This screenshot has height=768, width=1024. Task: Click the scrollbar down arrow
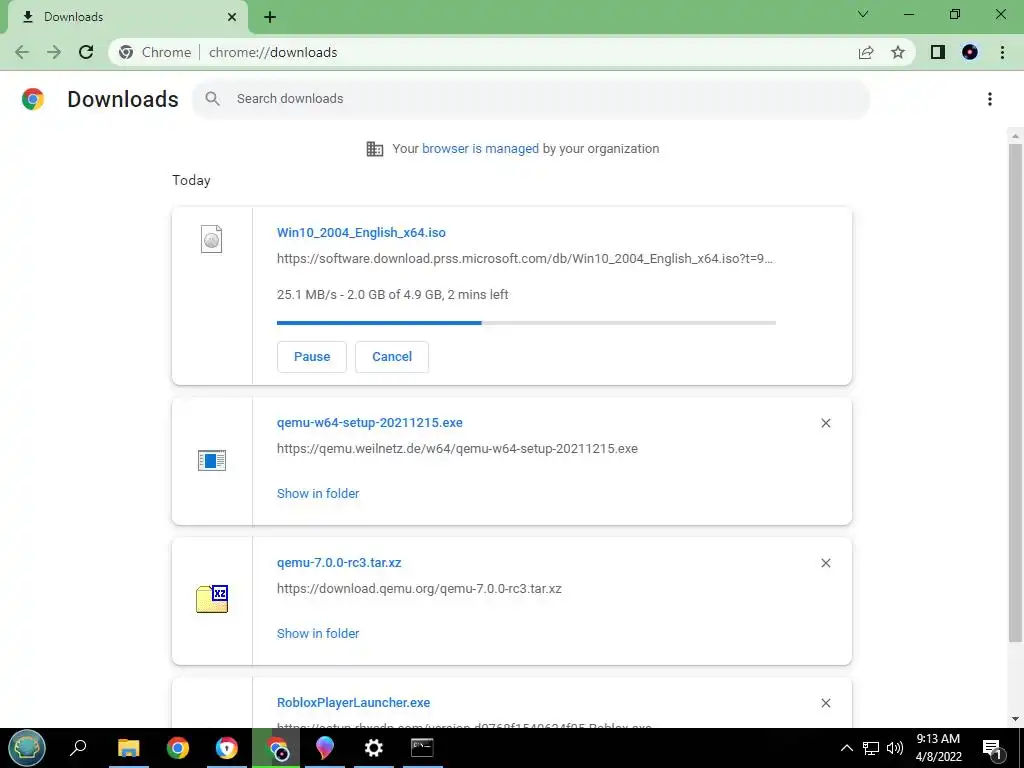pyautogui.click(x=1015, y=720)
